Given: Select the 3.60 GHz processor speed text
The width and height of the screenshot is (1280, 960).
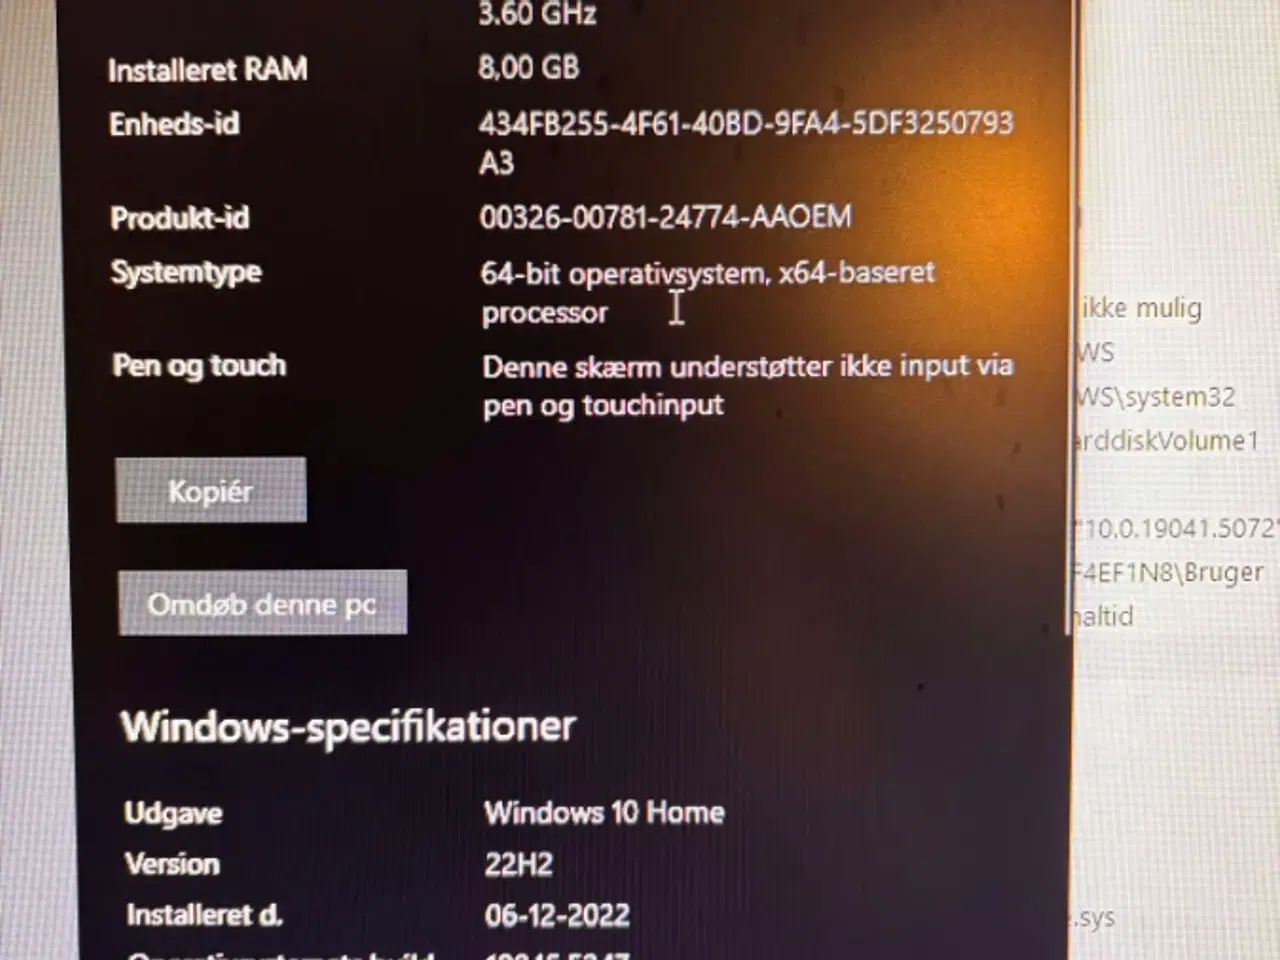Looking at the screenshot, I should pos(537,14).
